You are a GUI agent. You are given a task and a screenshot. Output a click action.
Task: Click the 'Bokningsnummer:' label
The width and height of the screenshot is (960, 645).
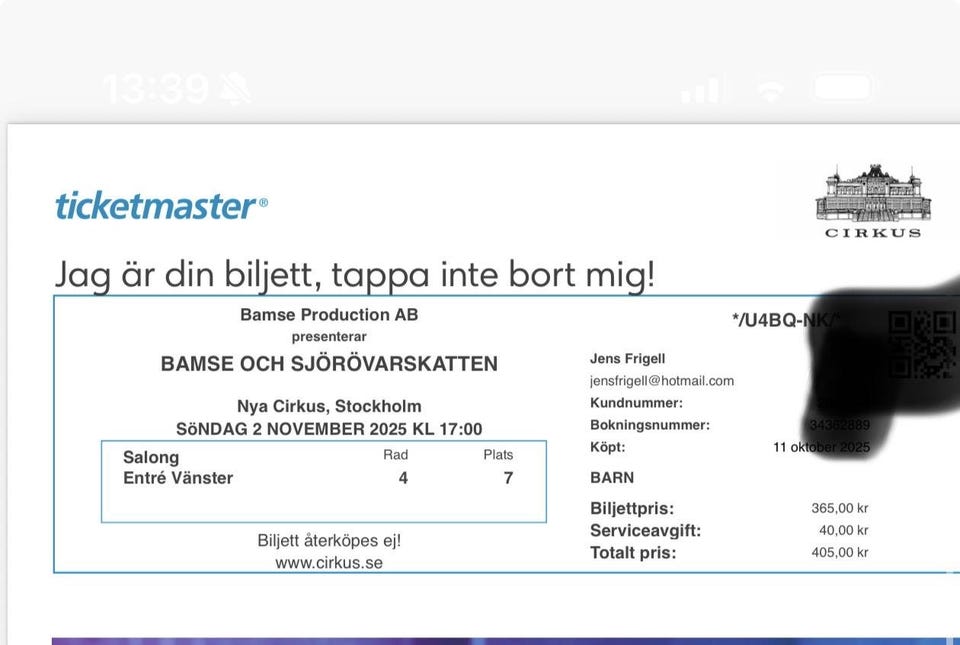coord(650,425)
